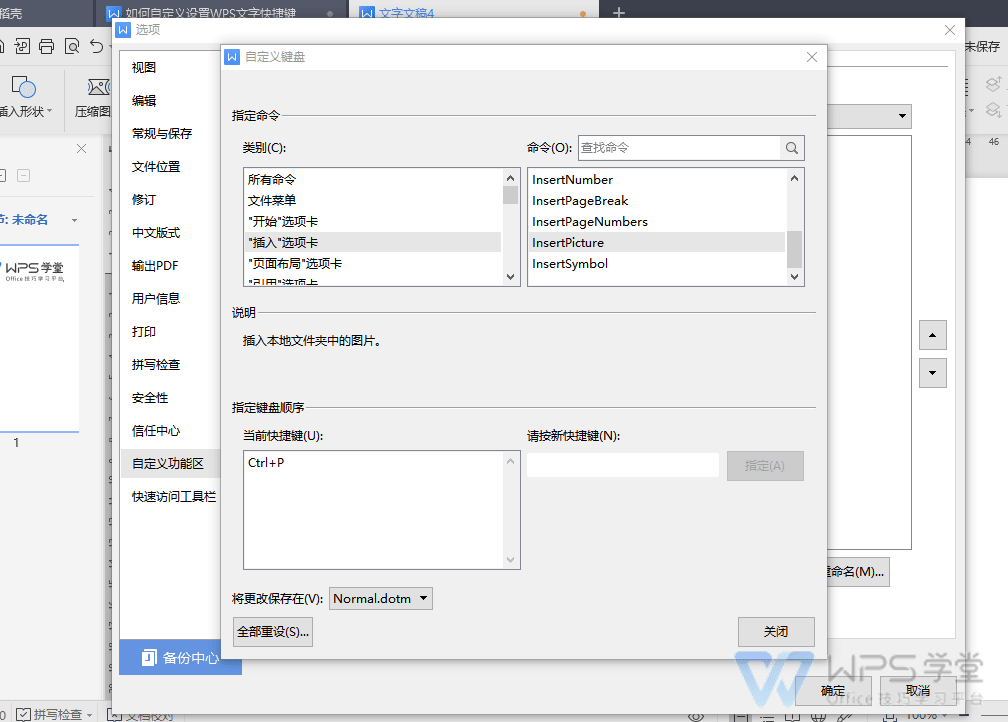Select "开始"选项卡 category

373,222
